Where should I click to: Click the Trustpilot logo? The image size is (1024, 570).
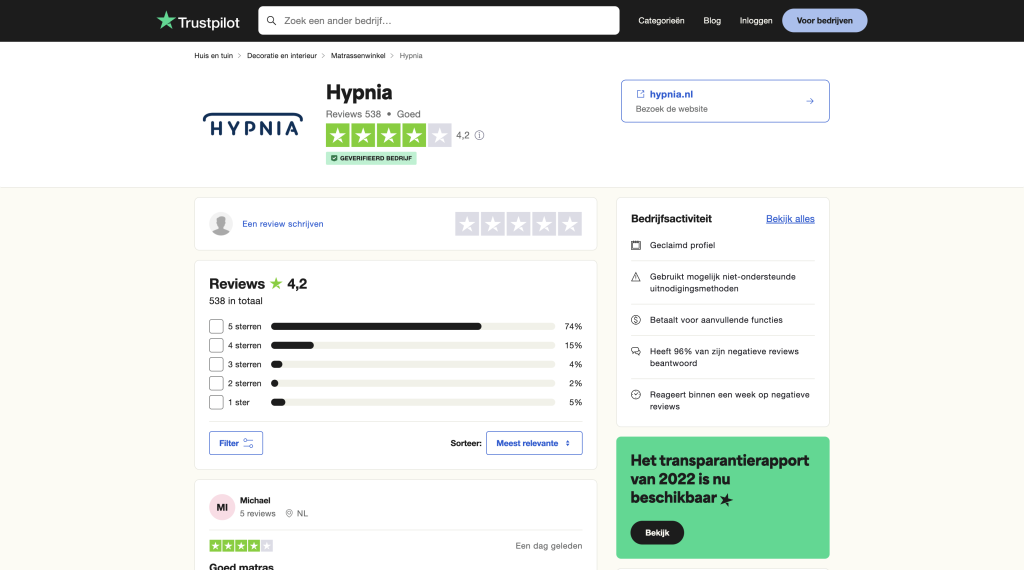tap(199, 21)
